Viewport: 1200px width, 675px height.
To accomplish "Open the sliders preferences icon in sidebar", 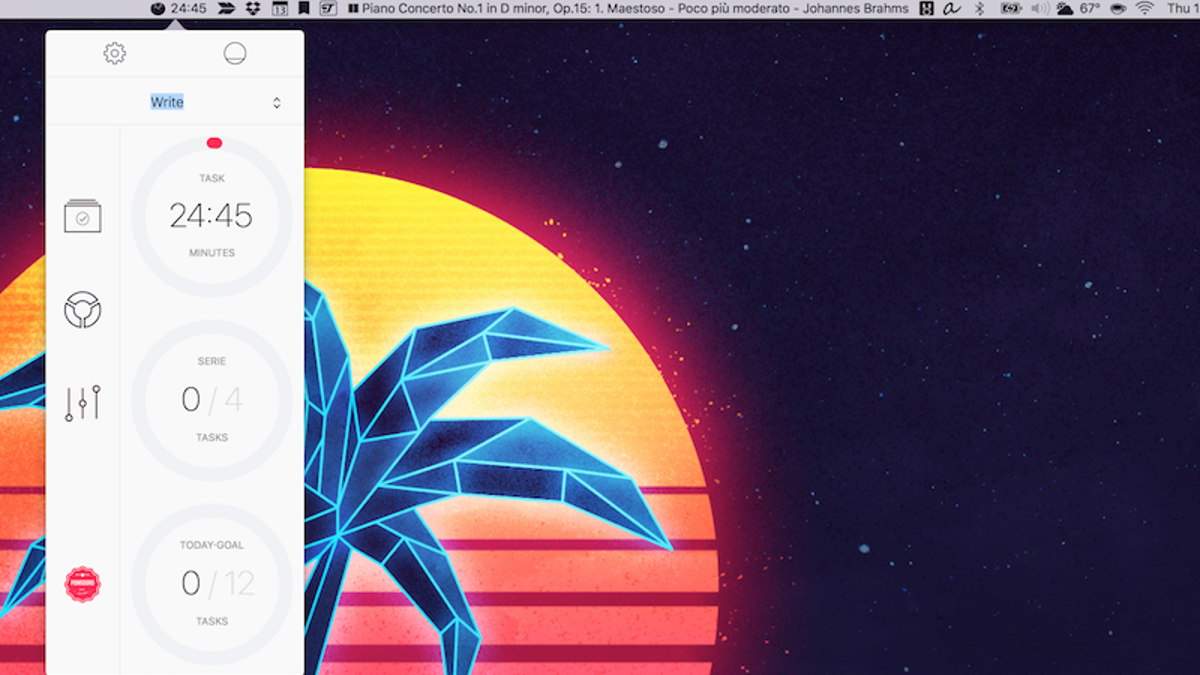I will click(83, 402).
